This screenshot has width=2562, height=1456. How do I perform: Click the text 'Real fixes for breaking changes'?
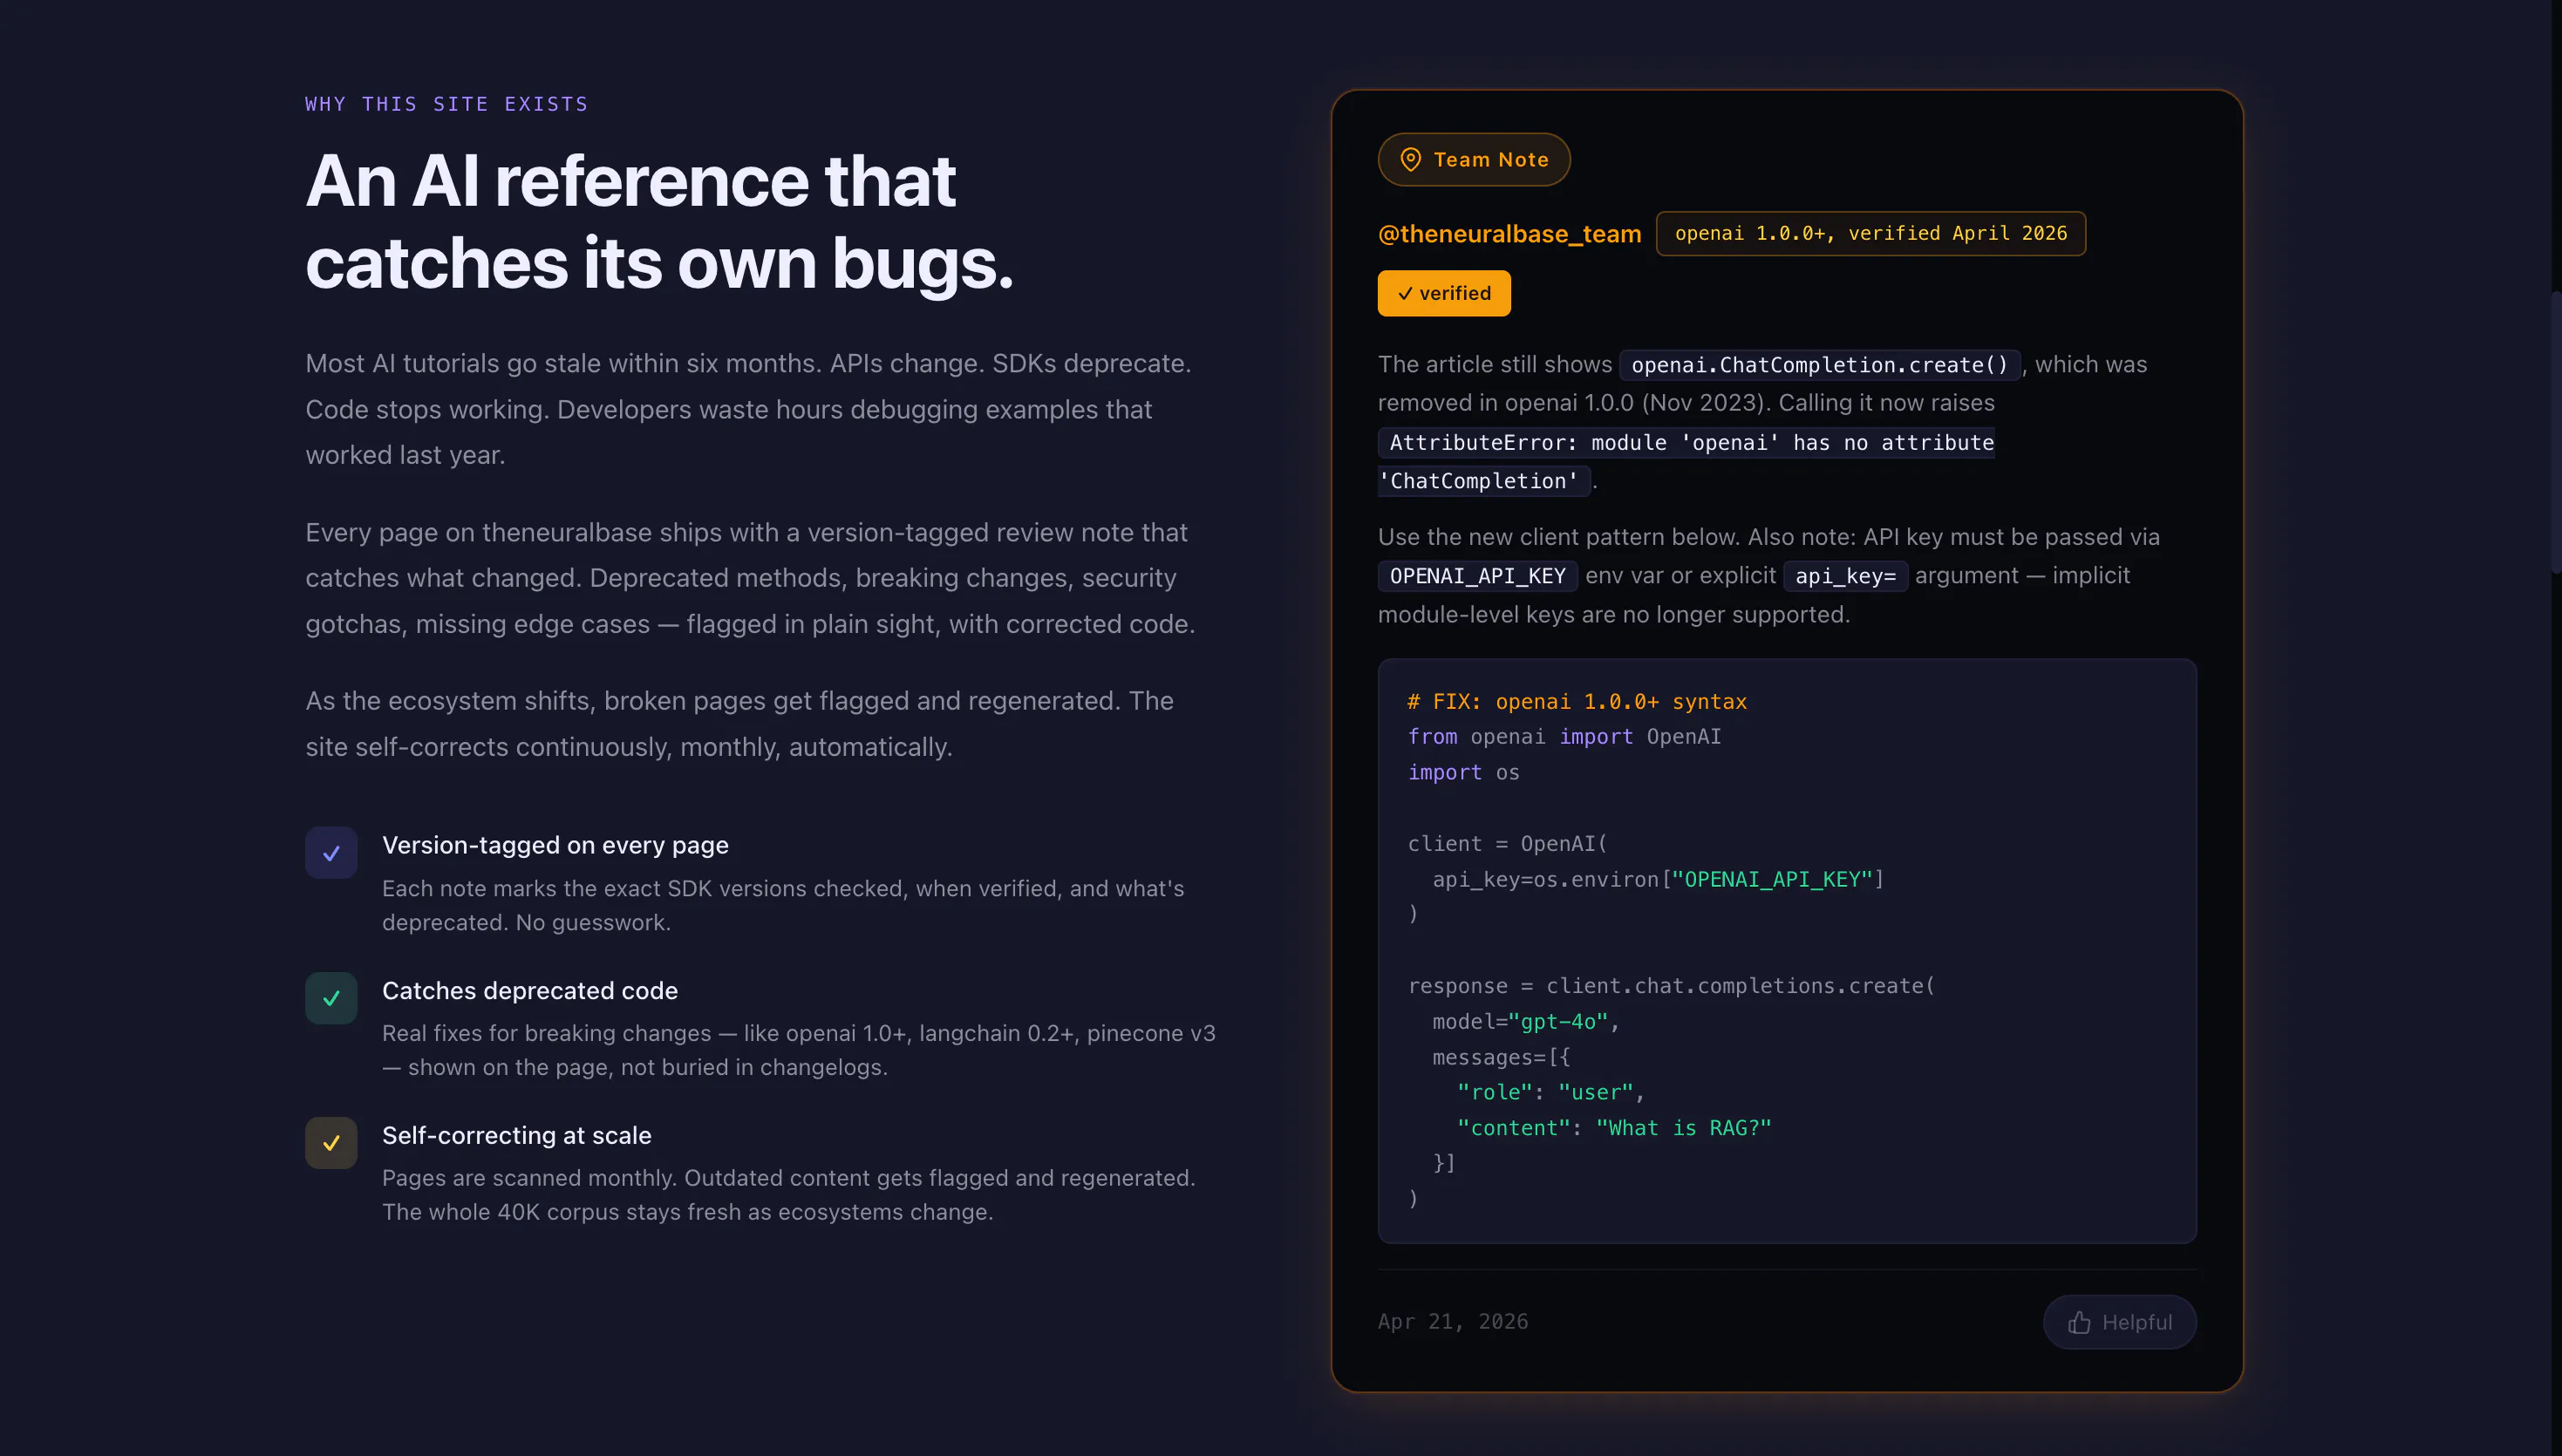[799, 1050]
